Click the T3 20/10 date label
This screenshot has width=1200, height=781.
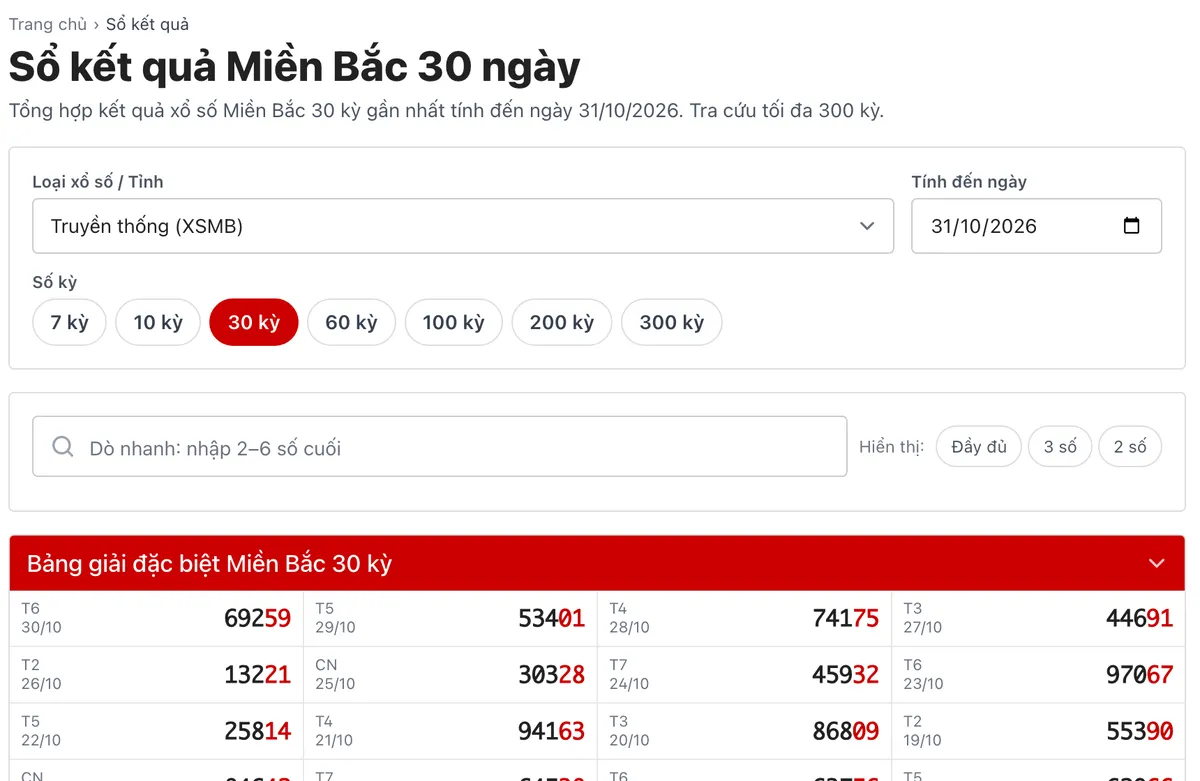click(629, 731)
